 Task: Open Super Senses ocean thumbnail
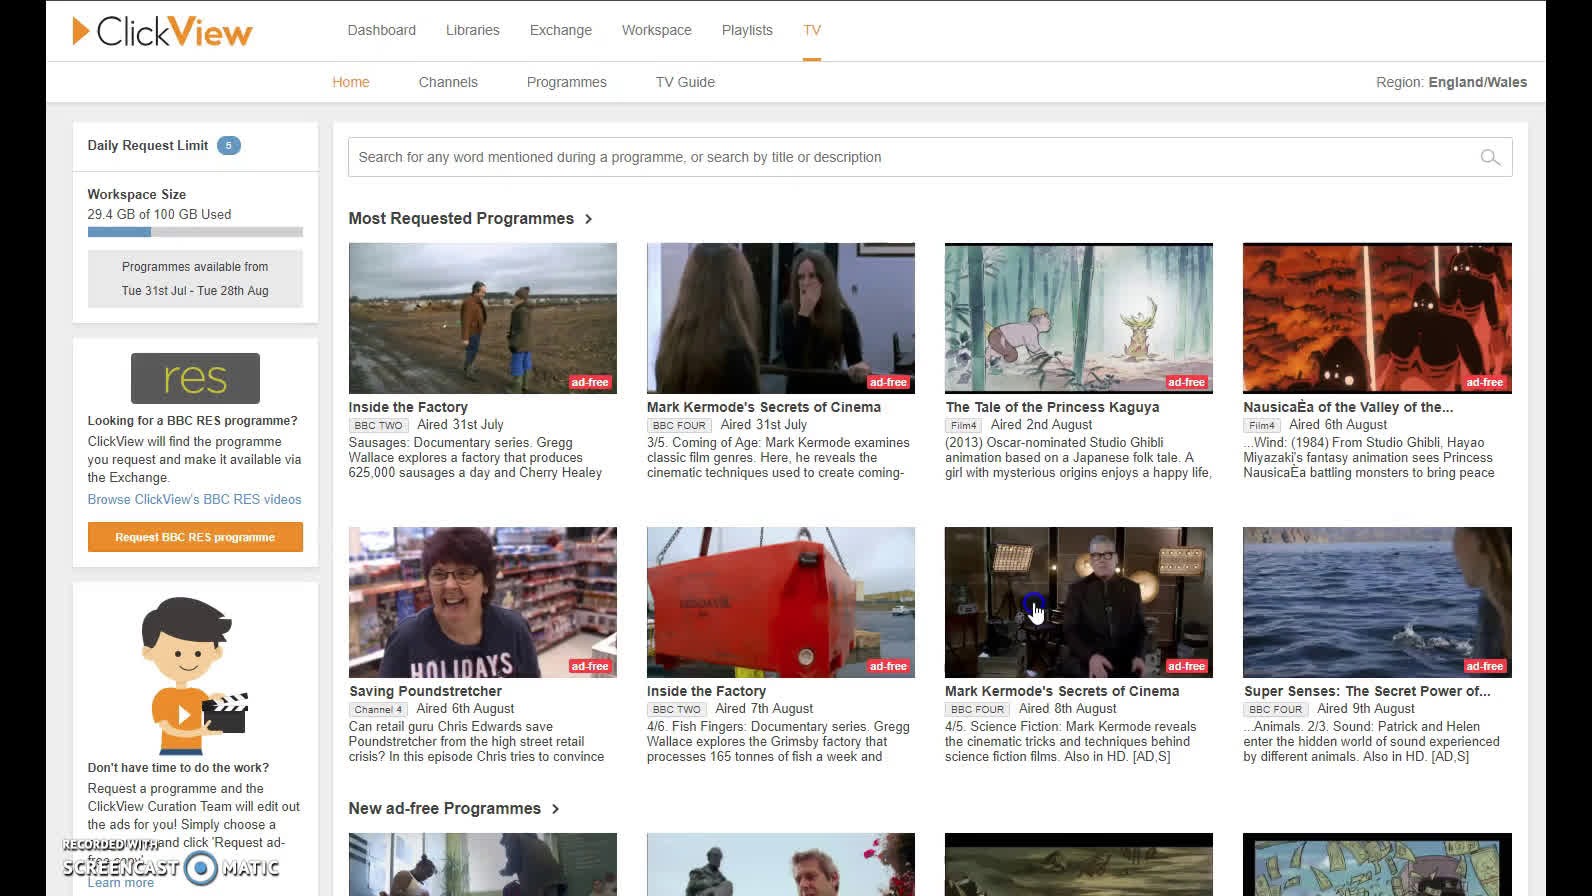tap(1377, 602)
